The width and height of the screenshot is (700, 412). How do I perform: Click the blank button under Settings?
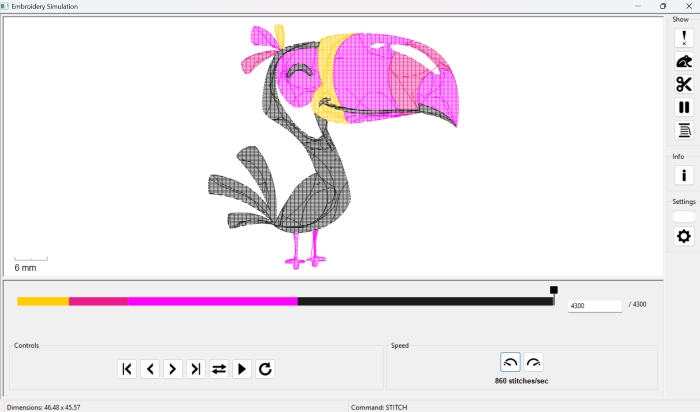684,217
